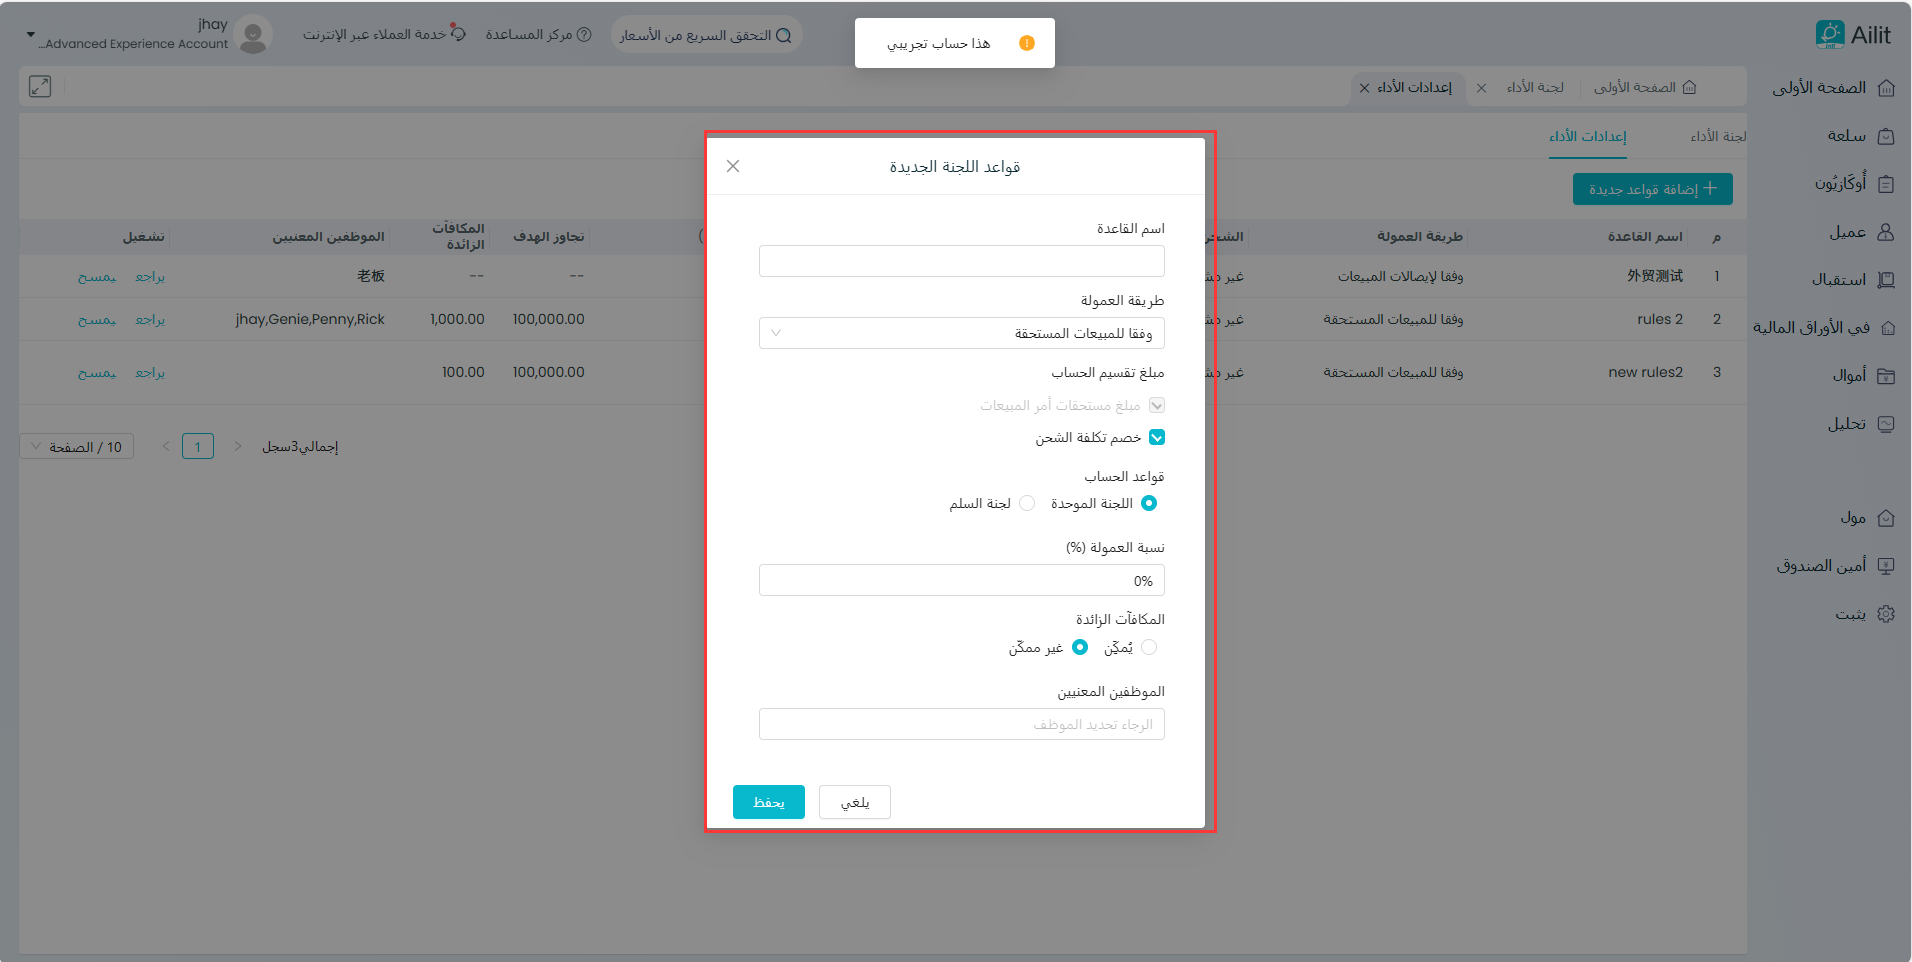Toggle the خصم تكلفة الشحن checkbox
Image resolution: width=1912 pixels, height=962 pixels.
[1157, 437]
